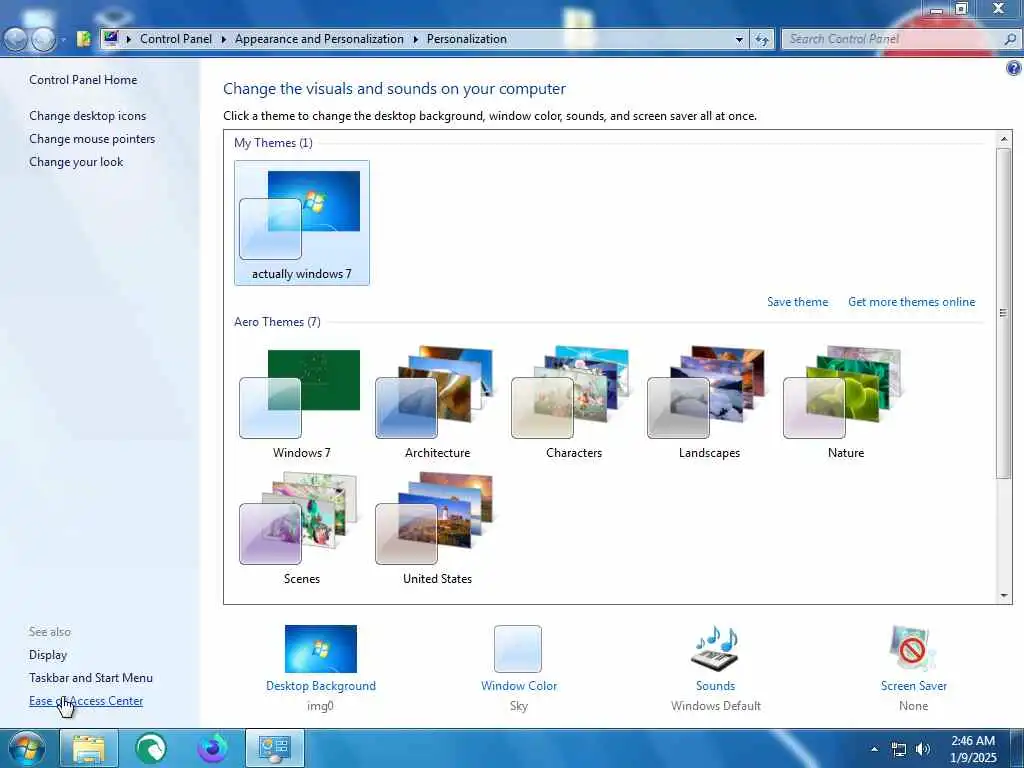The image size is (1024, 768).
Task: Click the Refresh button beside address bar
Action: click(x=761, y=39)
